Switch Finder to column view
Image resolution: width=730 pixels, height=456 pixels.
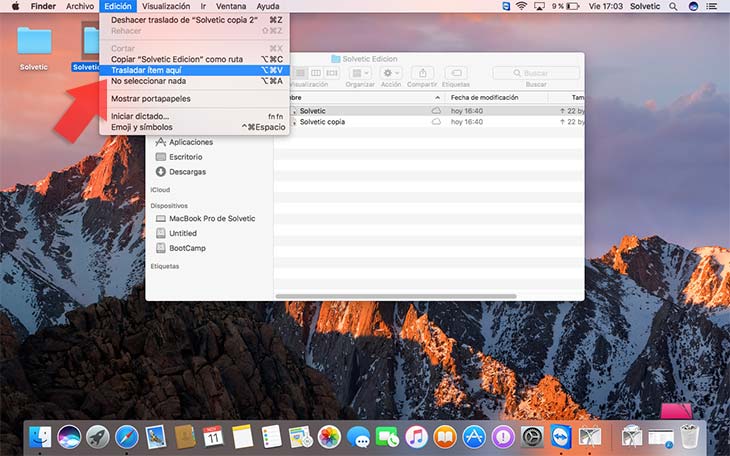coord(316,73)
